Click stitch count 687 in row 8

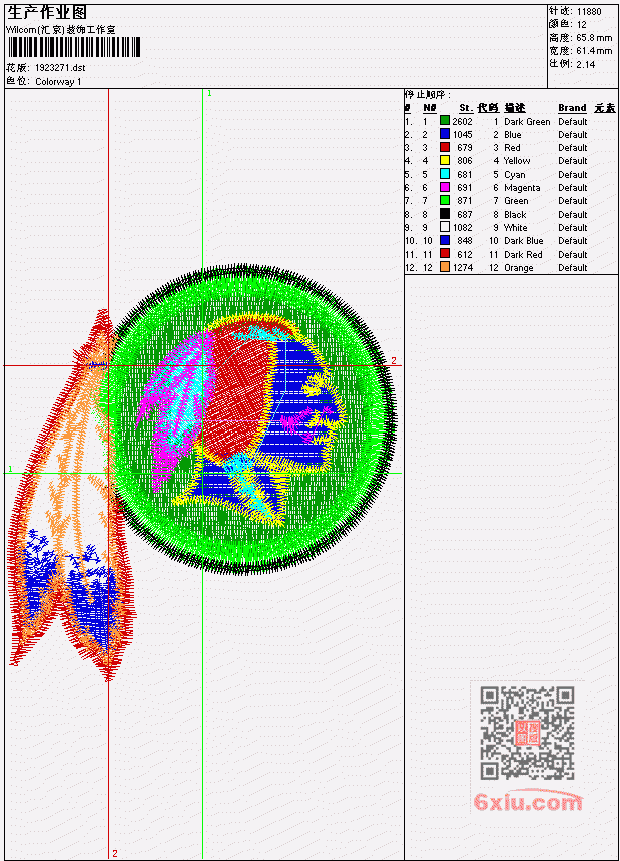coord(465,215)
